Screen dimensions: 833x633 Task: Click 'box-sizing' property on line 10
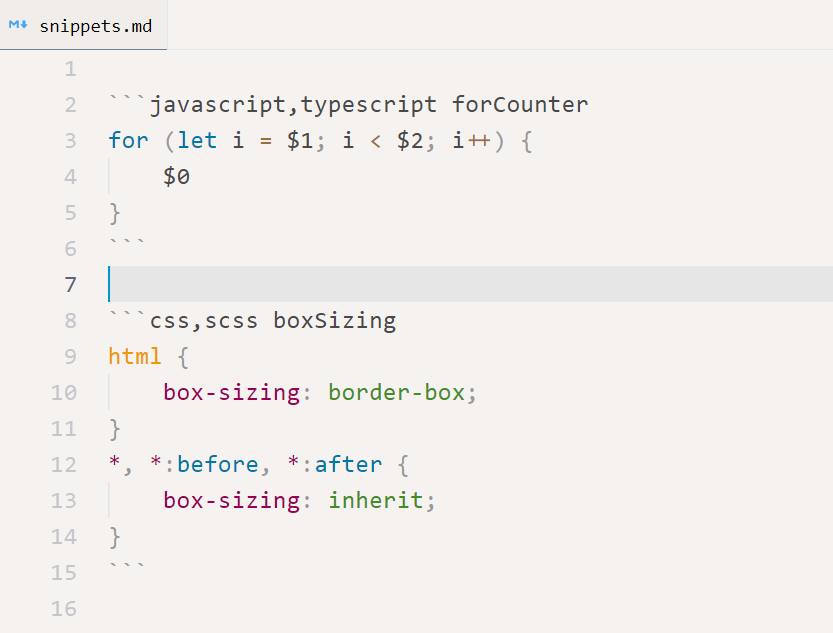232,393
